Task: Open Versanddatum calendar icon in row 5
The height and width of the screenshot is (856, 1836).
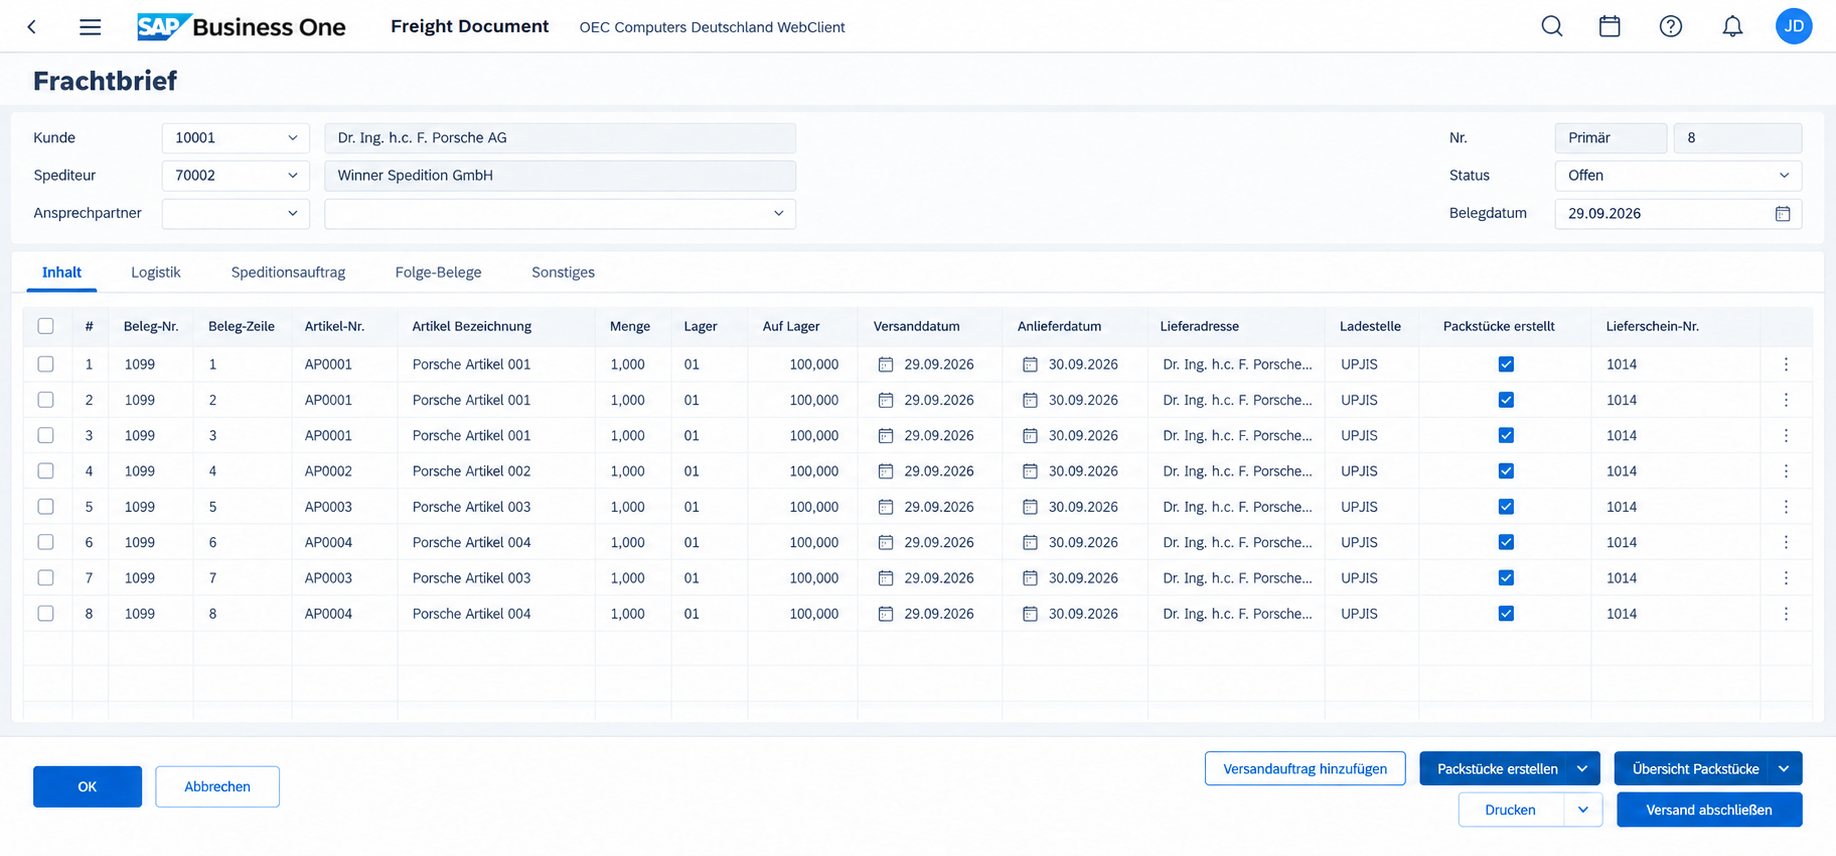Action: pos(886,507)
